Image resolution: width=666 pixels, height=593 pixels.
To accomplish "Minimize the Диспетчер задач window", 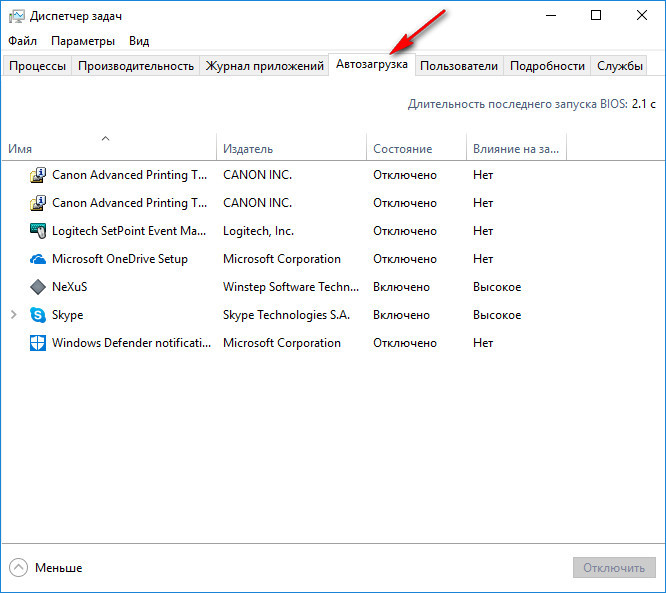I will click(551, 15).
